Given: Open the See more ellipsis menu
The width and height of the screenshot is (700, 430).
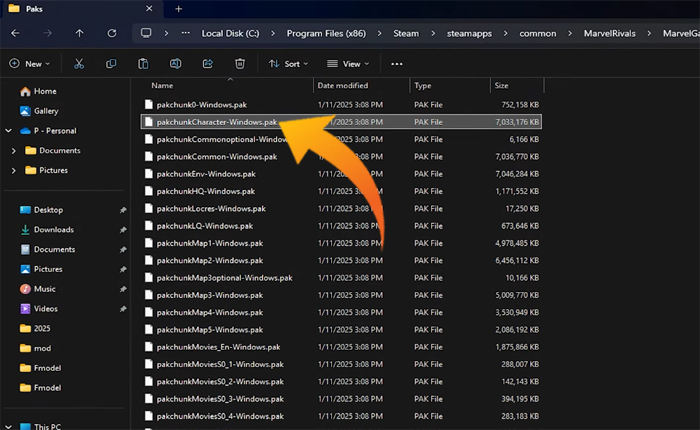Looking at the screenshot, I should click(397, 63).
